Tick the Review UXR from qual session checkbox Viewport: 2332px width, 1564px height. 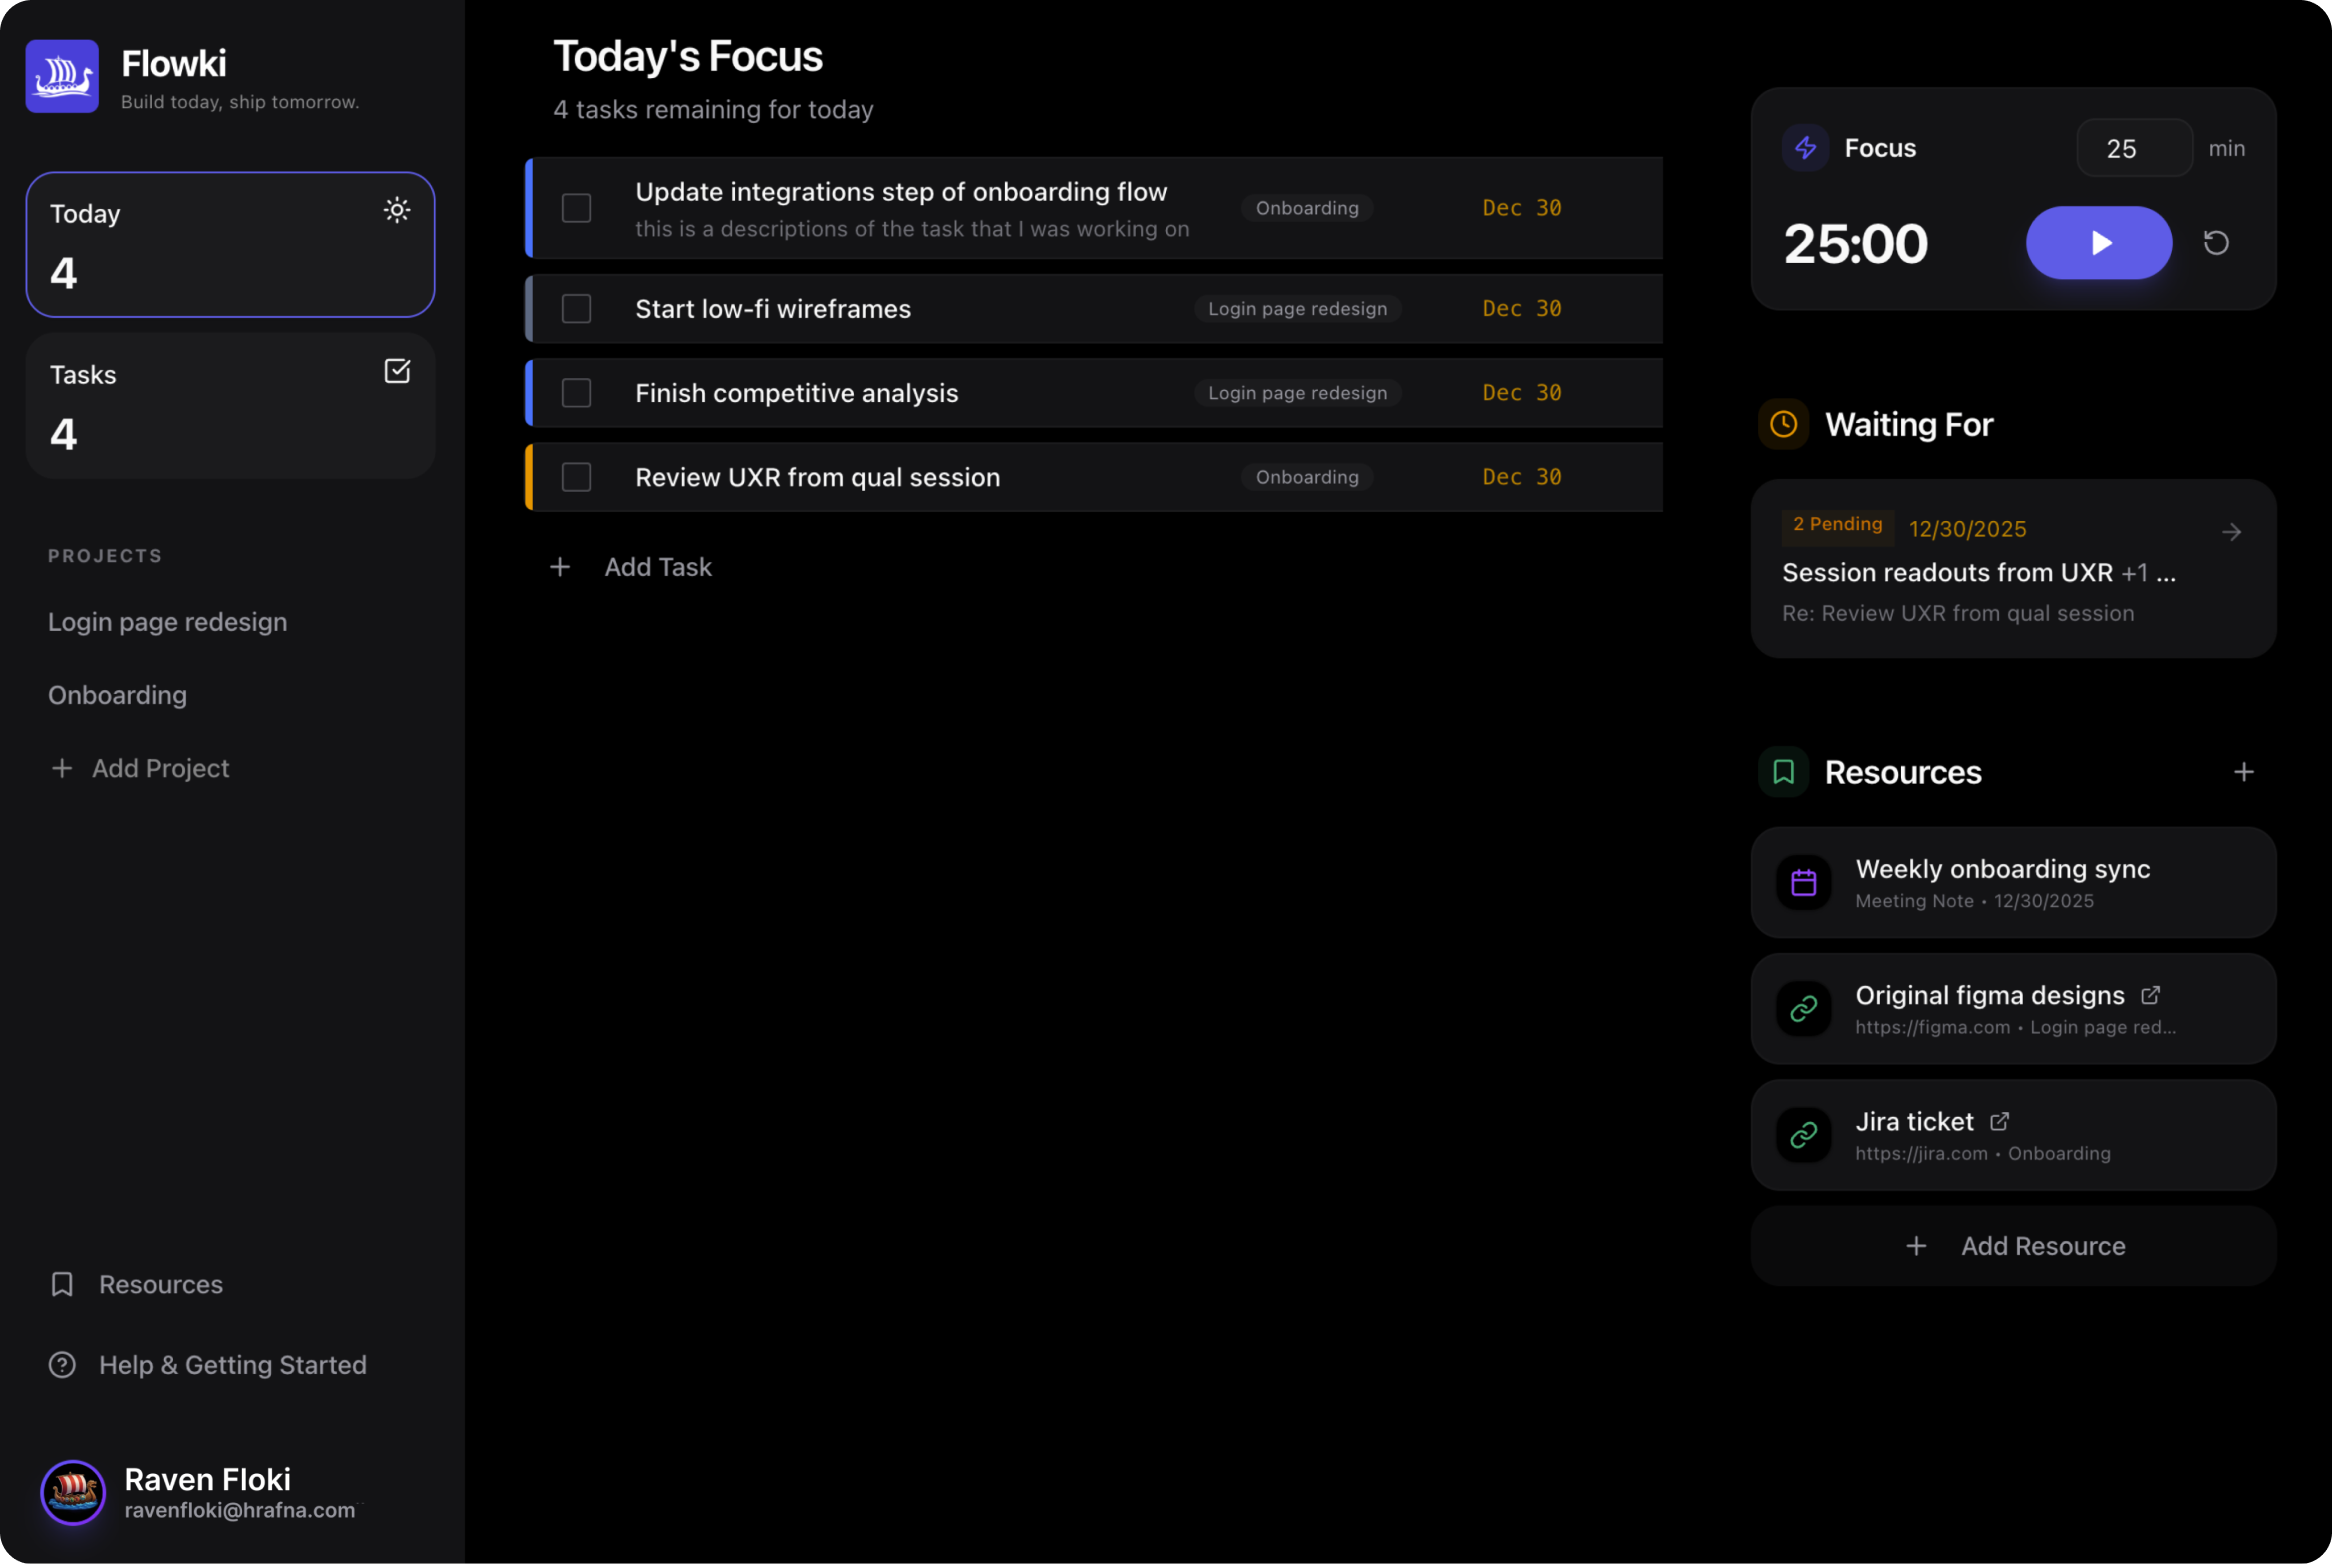tap(576, 477)
